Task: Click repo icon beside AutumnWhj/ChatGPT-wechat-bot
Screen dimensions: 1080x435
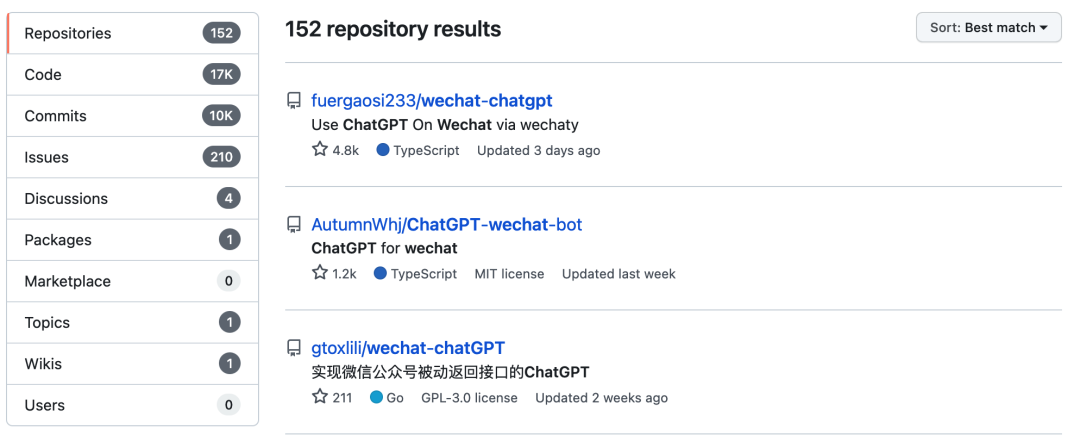Action: point(294,224)
